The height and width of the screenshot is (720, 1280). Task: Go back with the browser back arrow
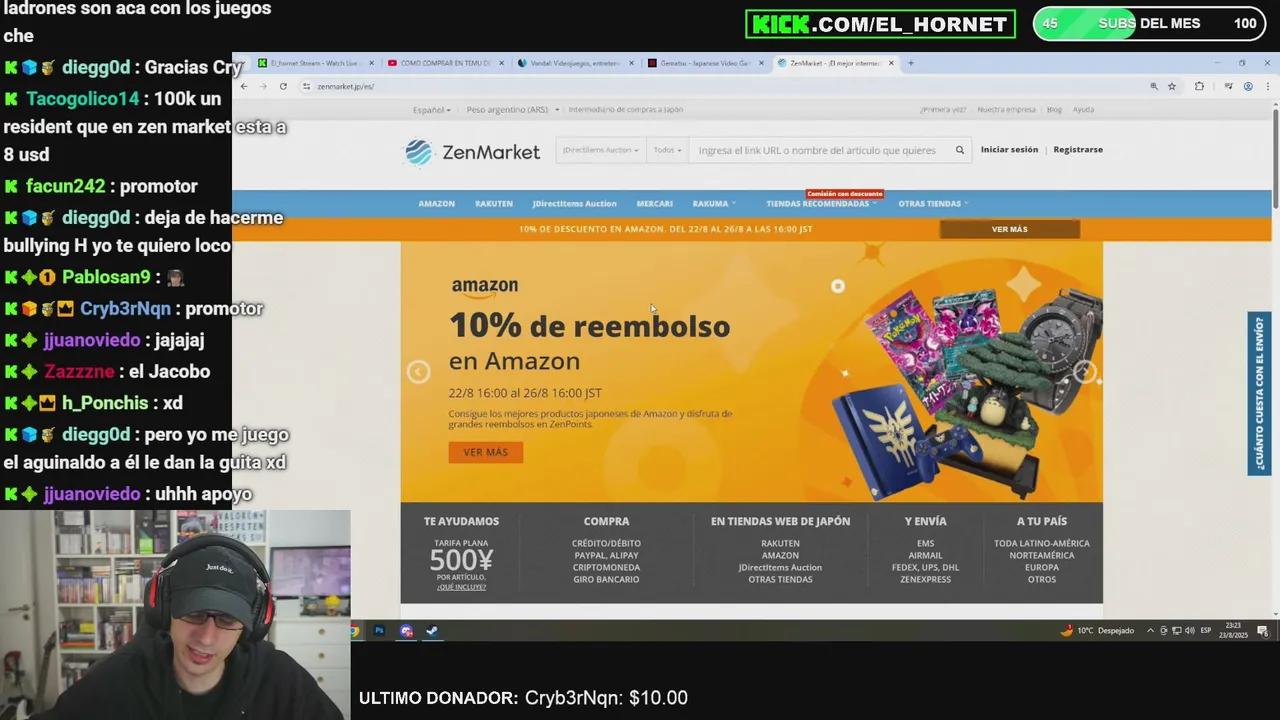coord(244,86)
